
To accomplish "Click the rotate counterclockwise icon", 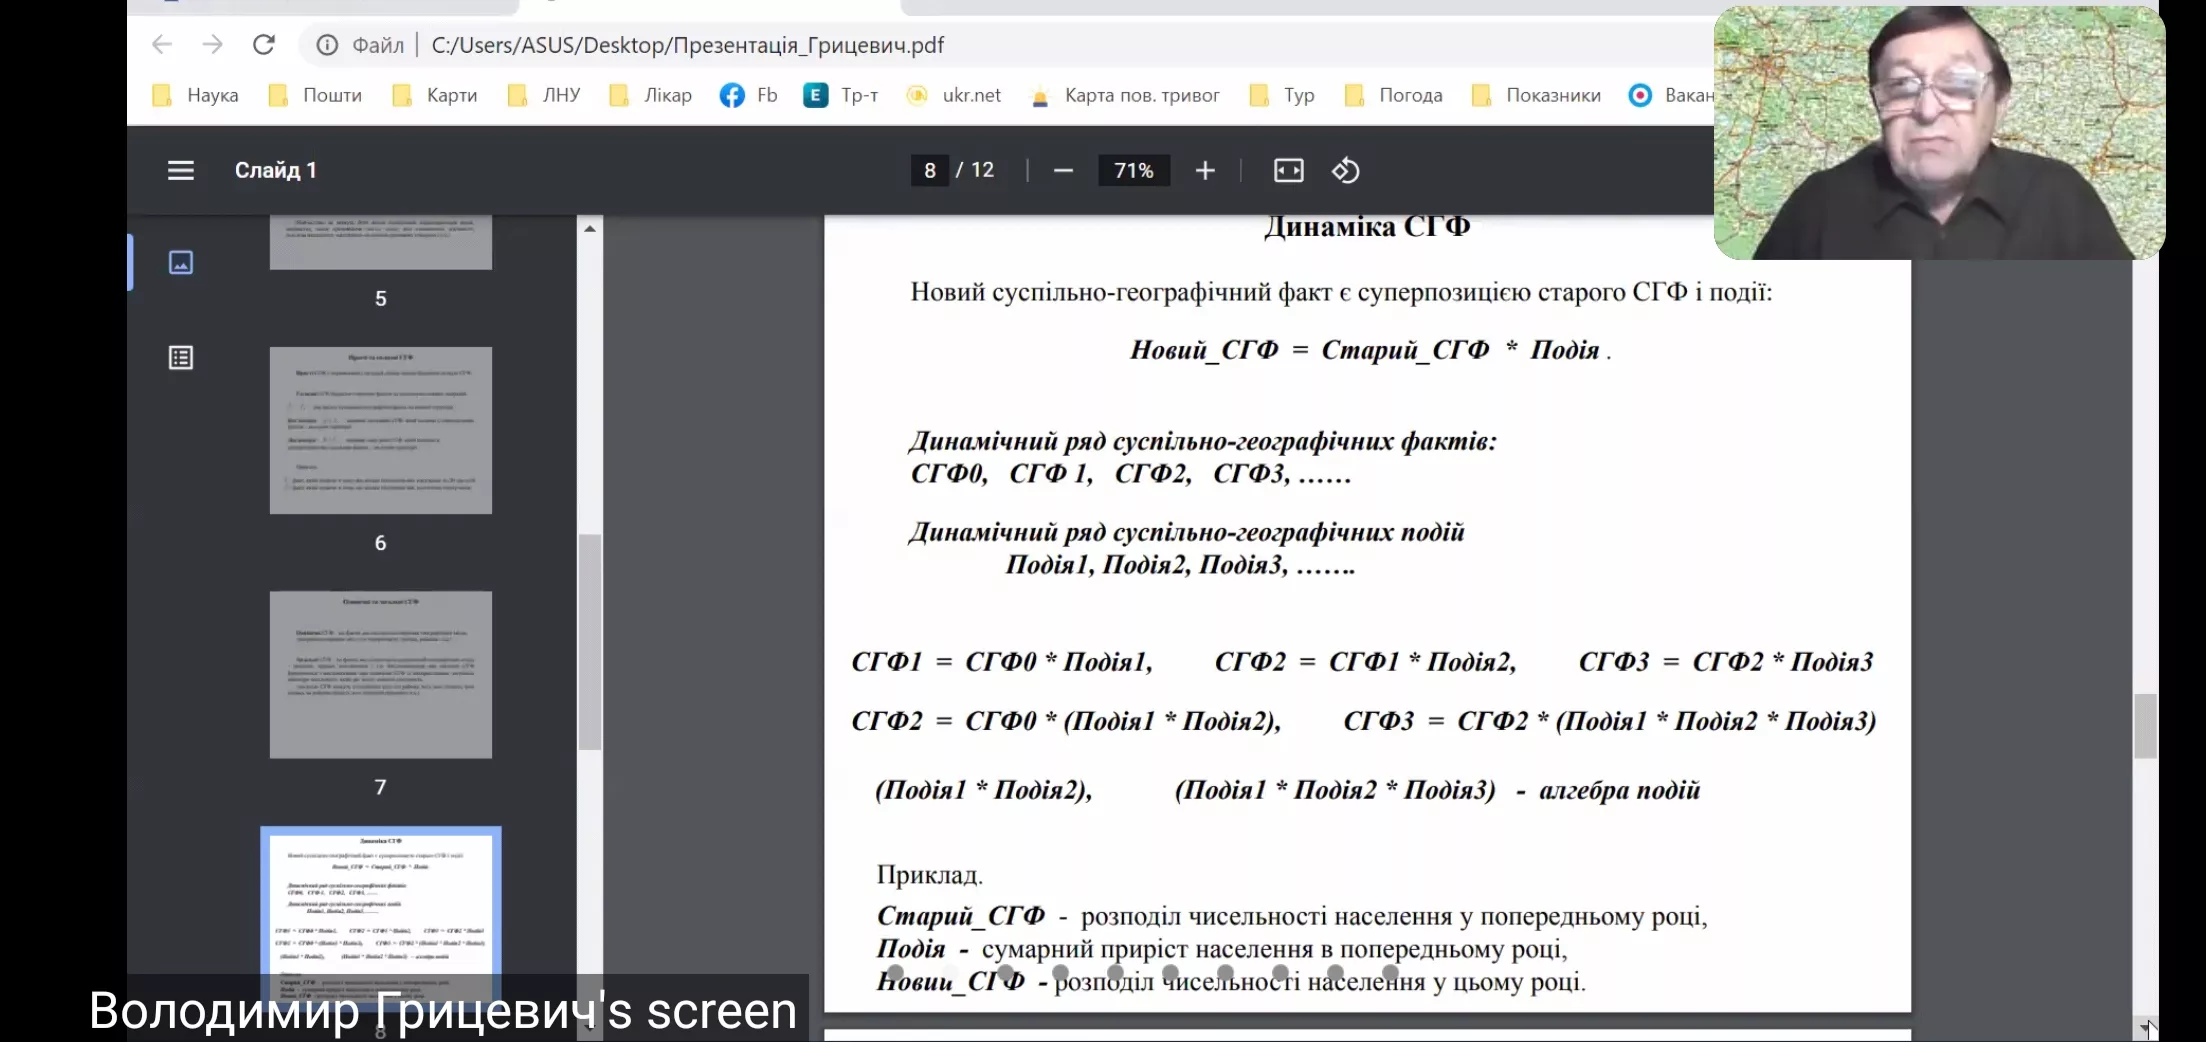I will [1345, 171].
